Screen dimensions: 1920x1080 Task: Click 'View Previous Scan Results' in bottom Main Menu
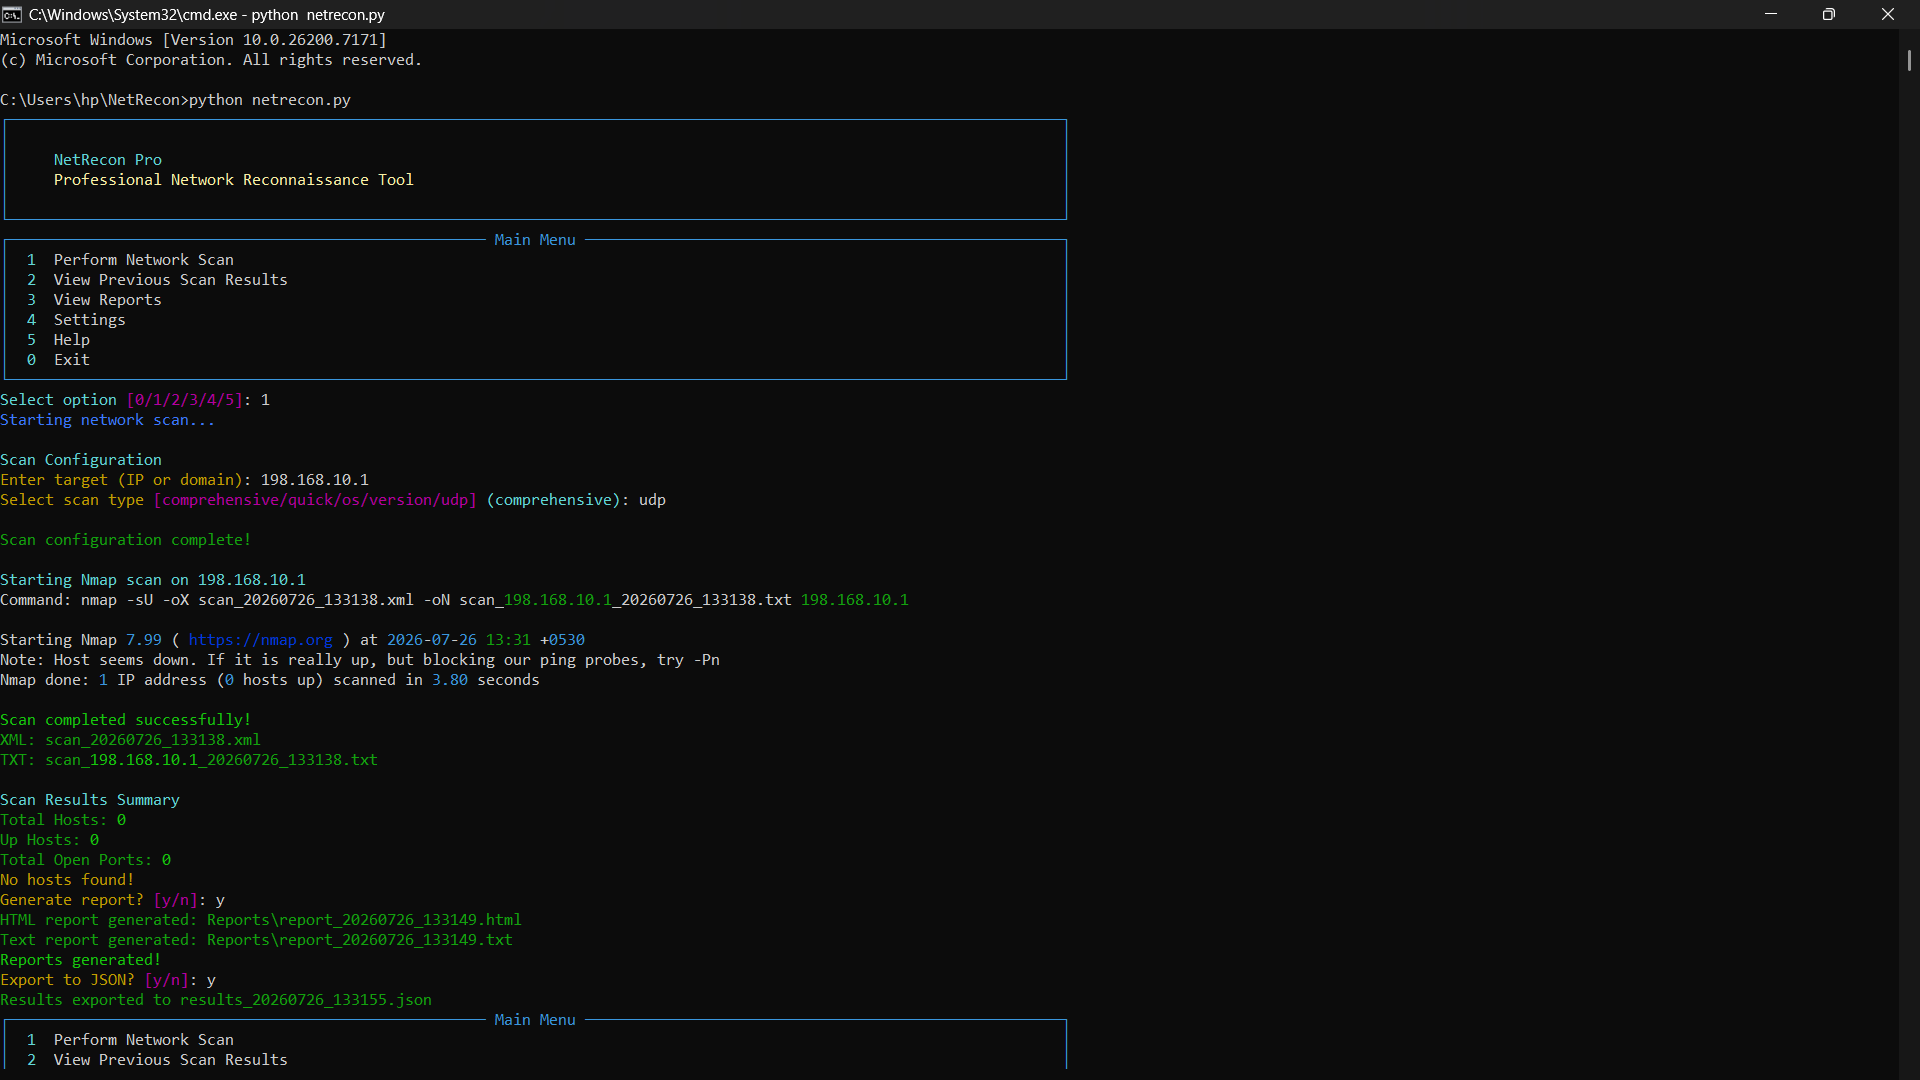pyautogui.click(x=170, y=1060)
